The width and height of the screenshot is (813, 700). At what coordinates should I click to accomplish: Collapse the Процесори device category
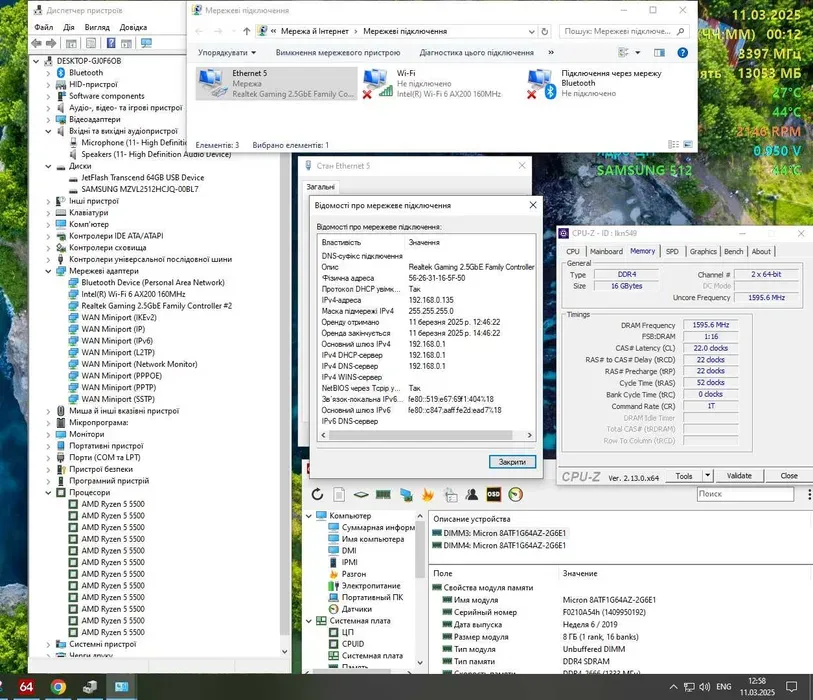click(48, 493)
